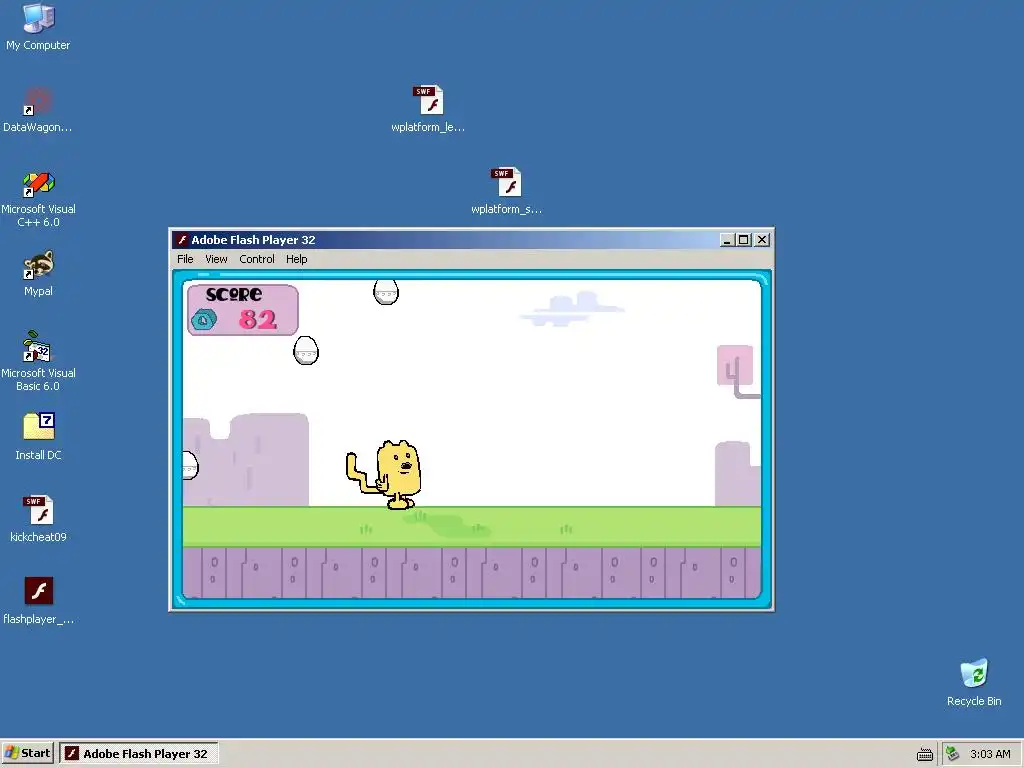This screenshot has height=768, width=1024.
Task: Click Adobe Flash Player 32 taskbar button
Action: pyautogui.click(x=138, y=754)
